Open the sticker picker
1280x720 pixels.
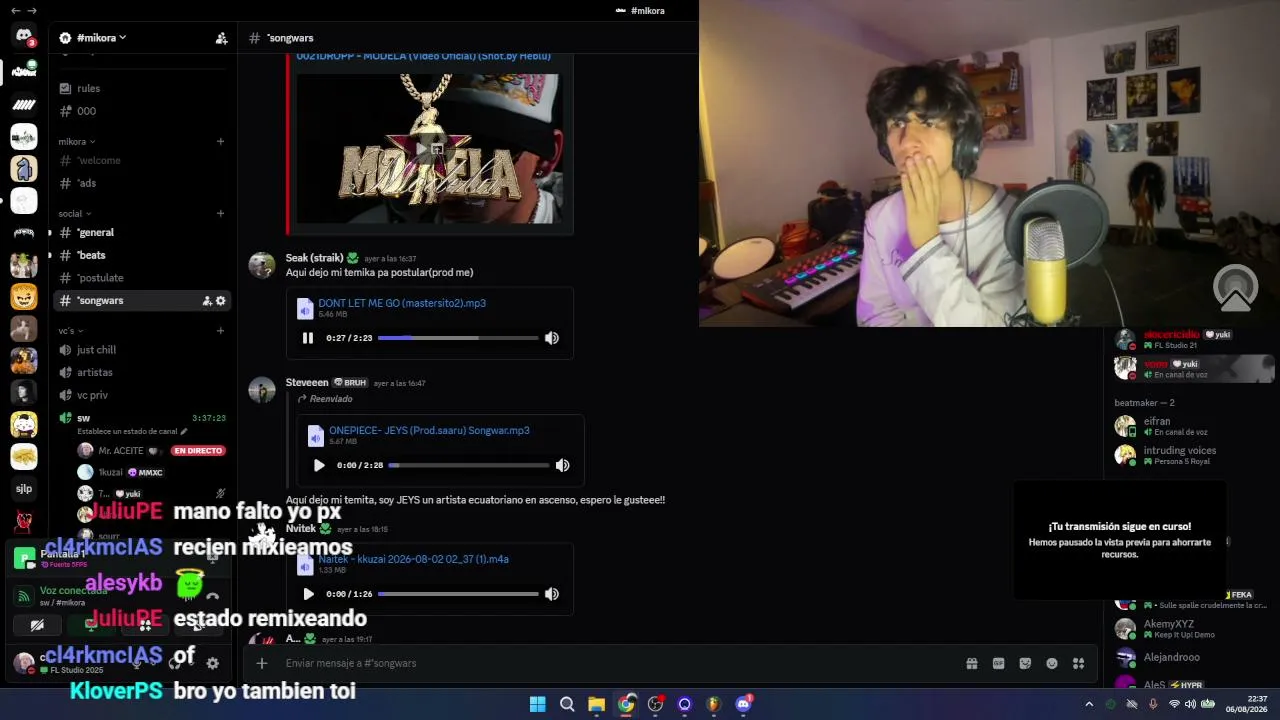point(1025,663)
